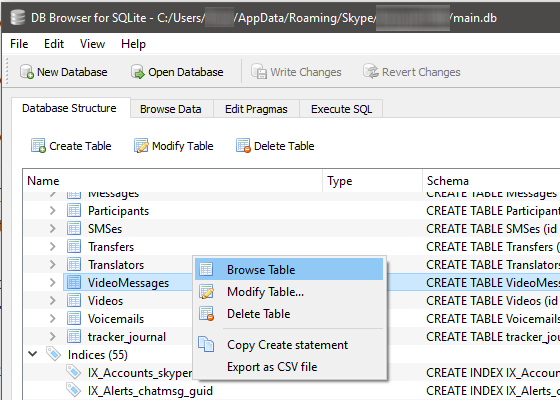Click the IX_Alerts_chatmsg_guid index tag icon
560x400 pixels.
point(74,390)
